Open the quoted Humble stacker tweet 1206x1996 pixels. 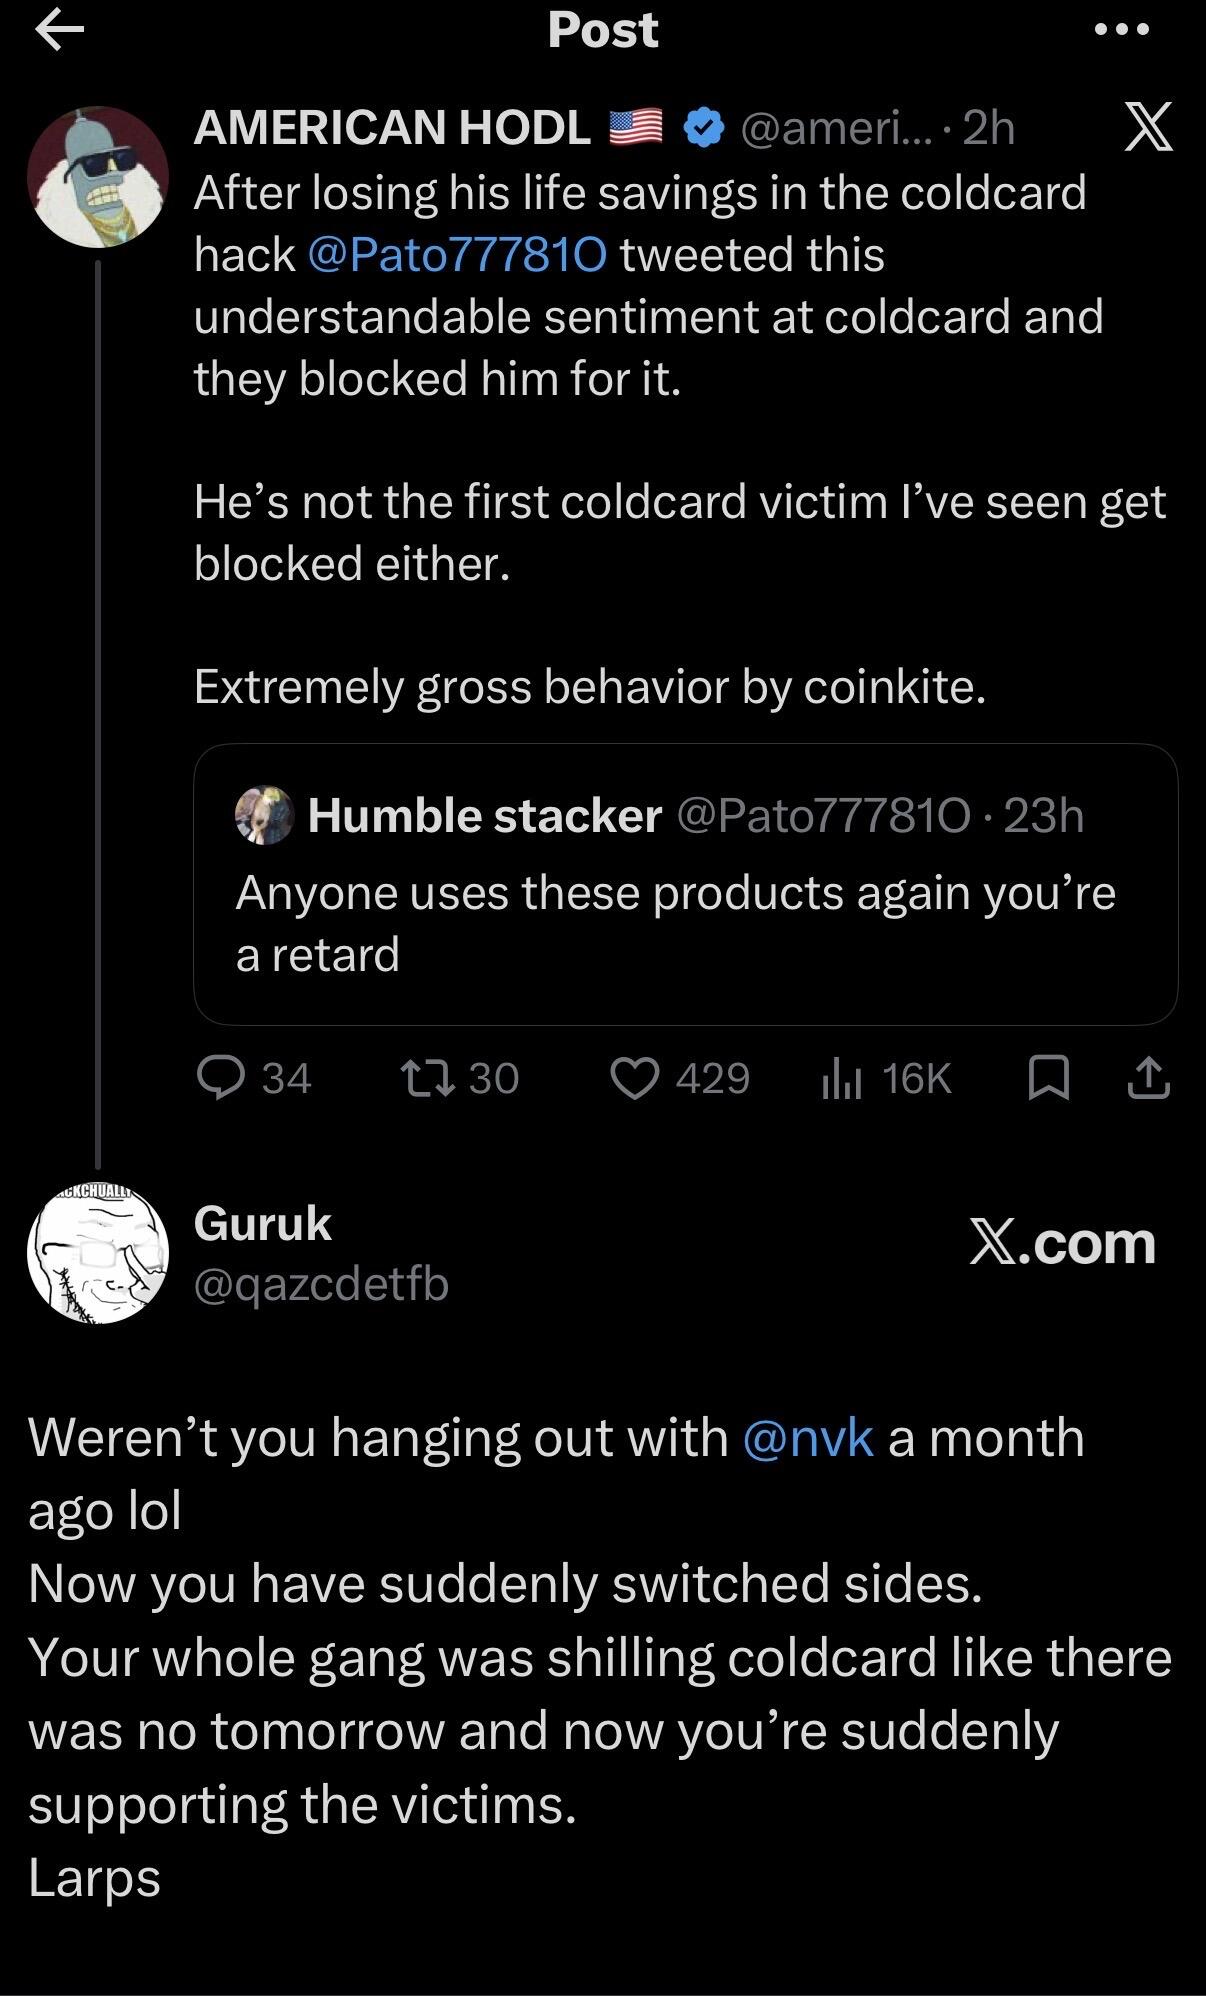point(685,884)
